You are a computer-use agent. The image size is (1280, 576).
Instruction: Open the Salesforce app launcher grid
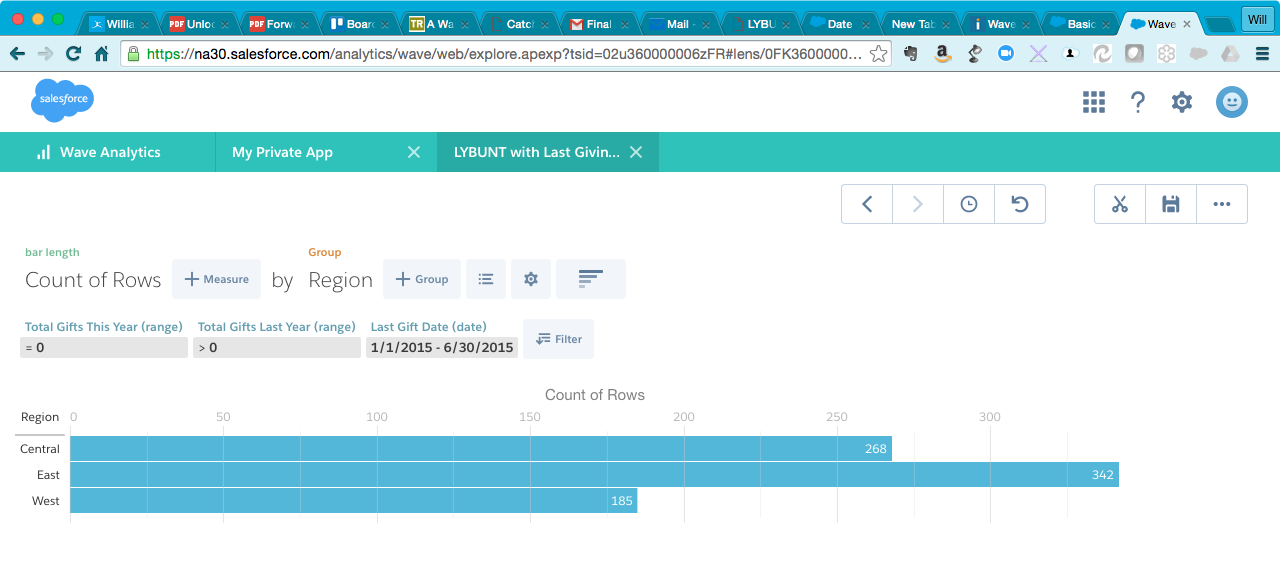point(1093,101)
